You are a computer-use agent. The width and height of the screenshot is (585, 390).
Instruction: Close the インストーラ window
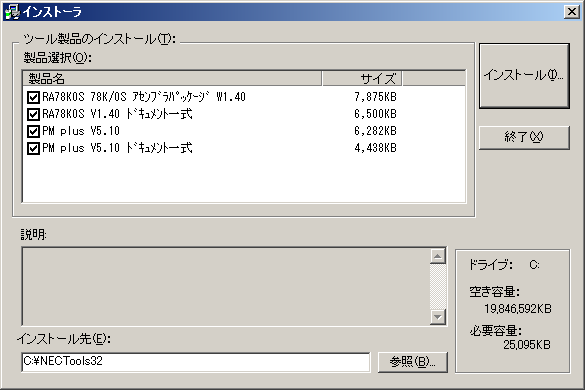point(572,12)
